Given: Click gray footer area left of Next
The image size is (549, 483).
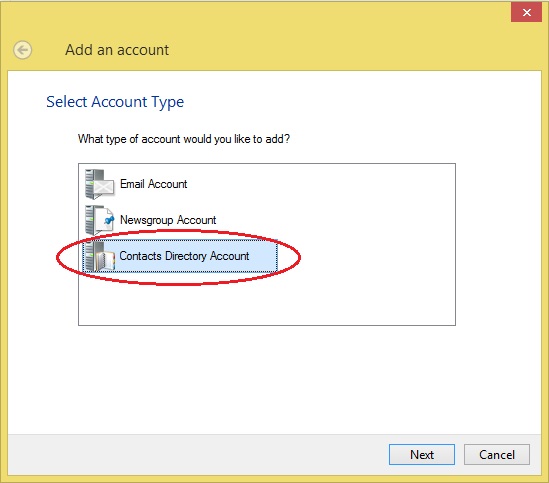Looking at the screenshot, I should 196,455.
